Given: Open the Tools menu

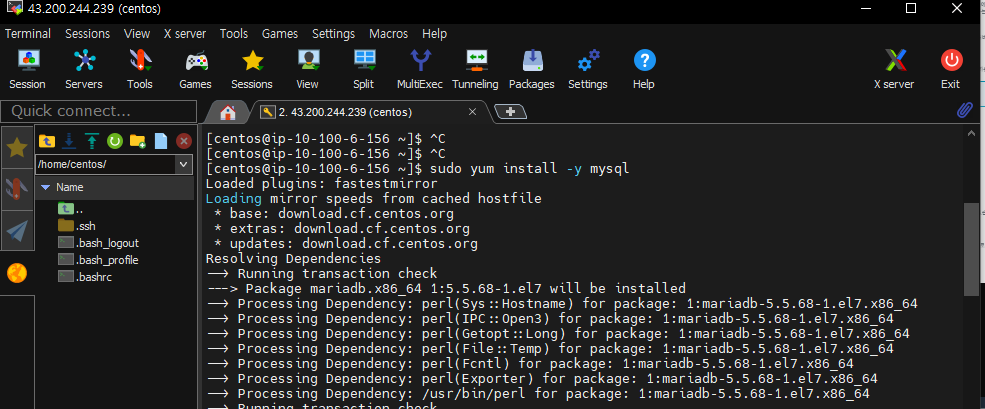Looking at the screenshot, I should pos(234,34).
